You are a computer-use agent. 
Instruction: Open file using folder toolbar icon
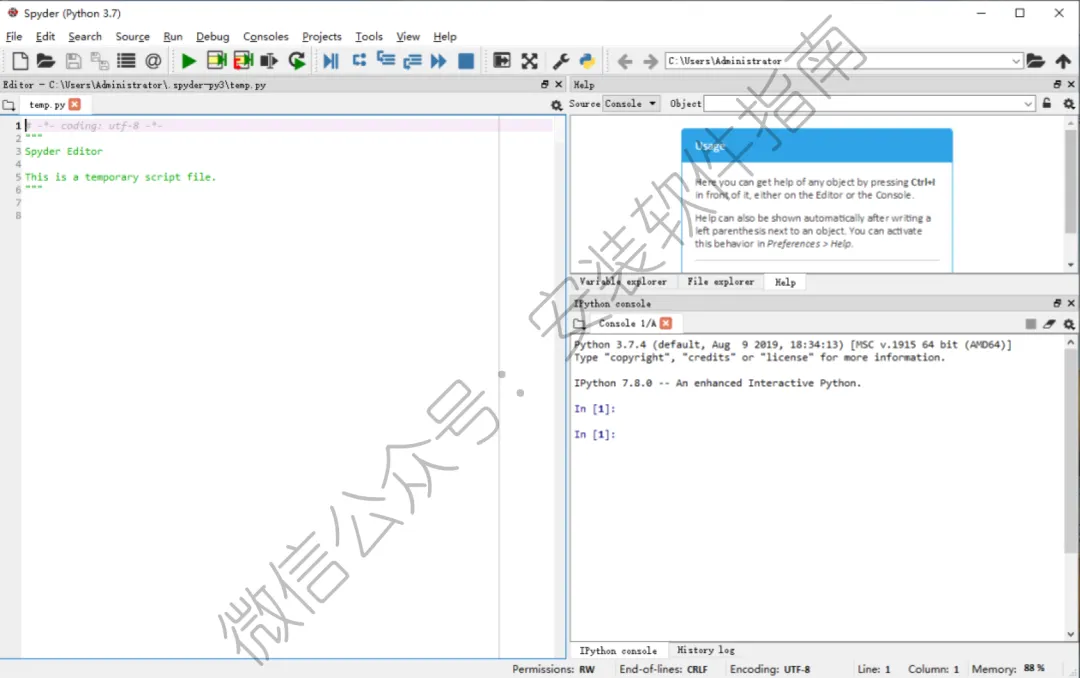(45, 61)
